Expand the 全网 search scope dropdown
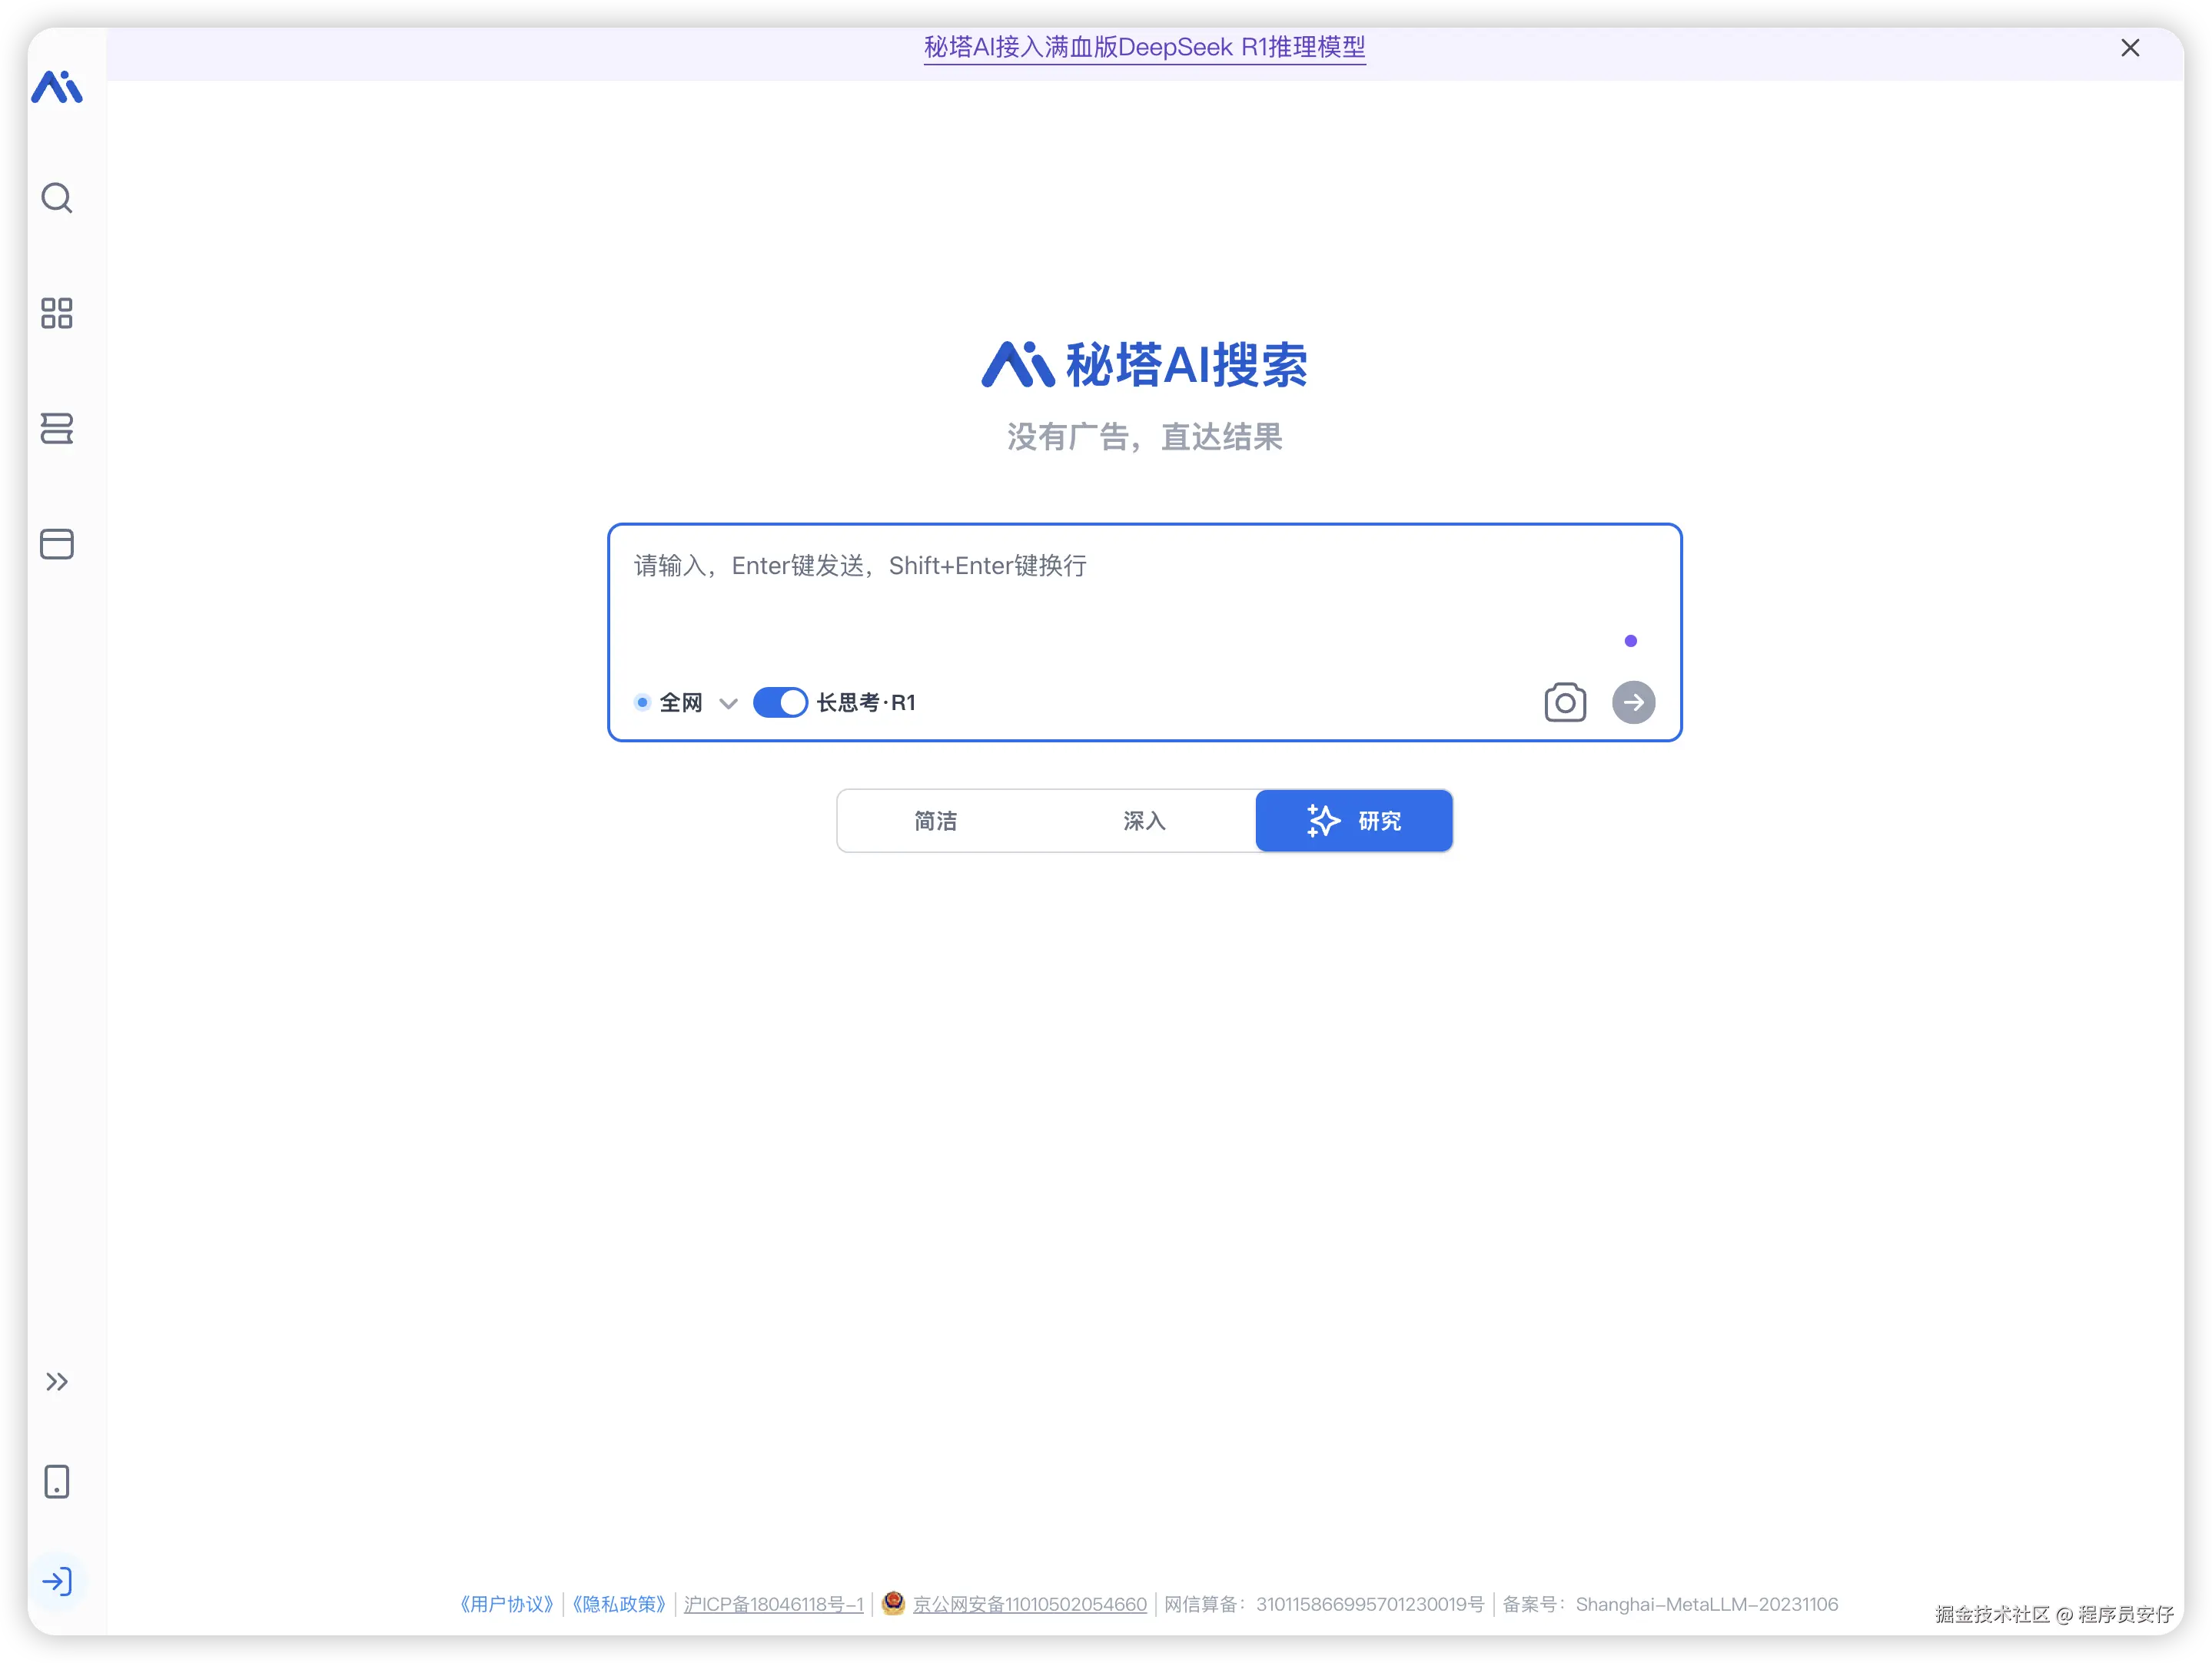The image size is (2212, 1663). coord(728,703)
